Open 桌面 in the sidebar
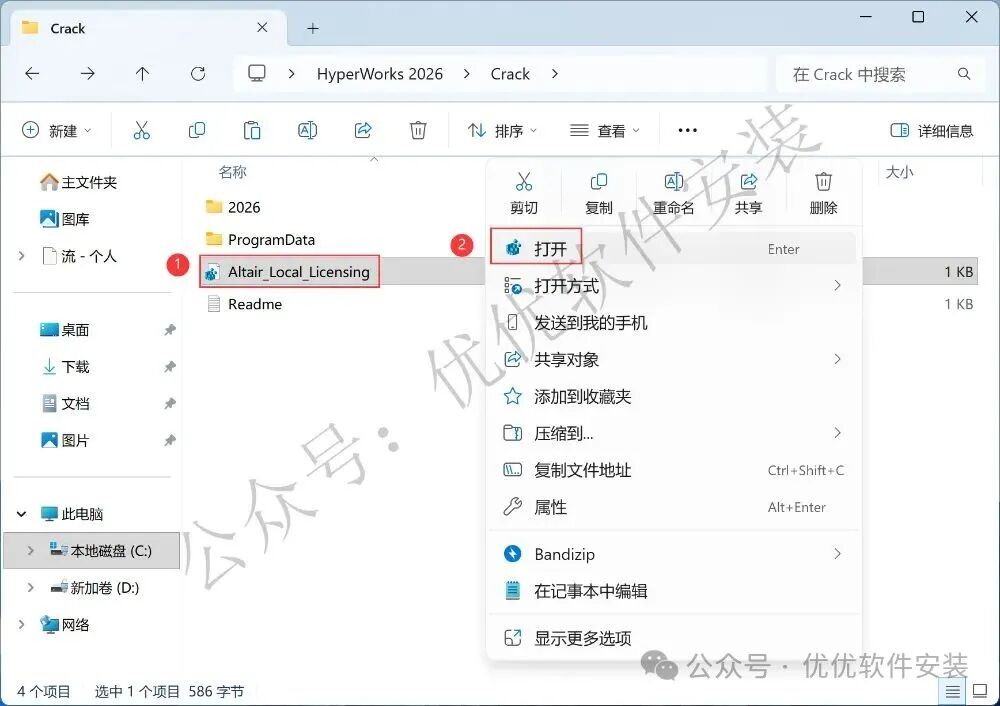 click(64, 330)
